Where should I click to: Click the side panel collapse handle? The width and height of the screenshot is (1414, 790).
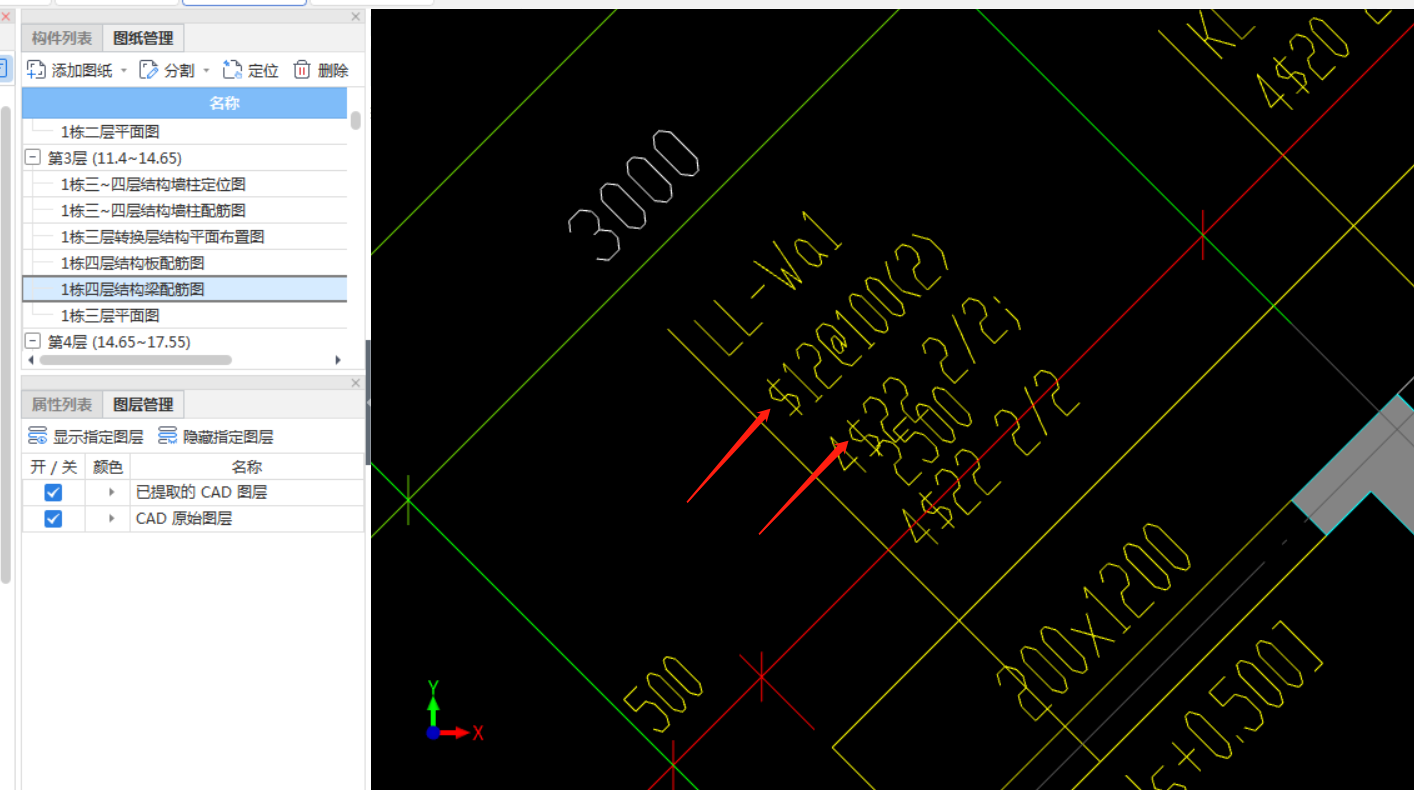(x=368, y=402)
